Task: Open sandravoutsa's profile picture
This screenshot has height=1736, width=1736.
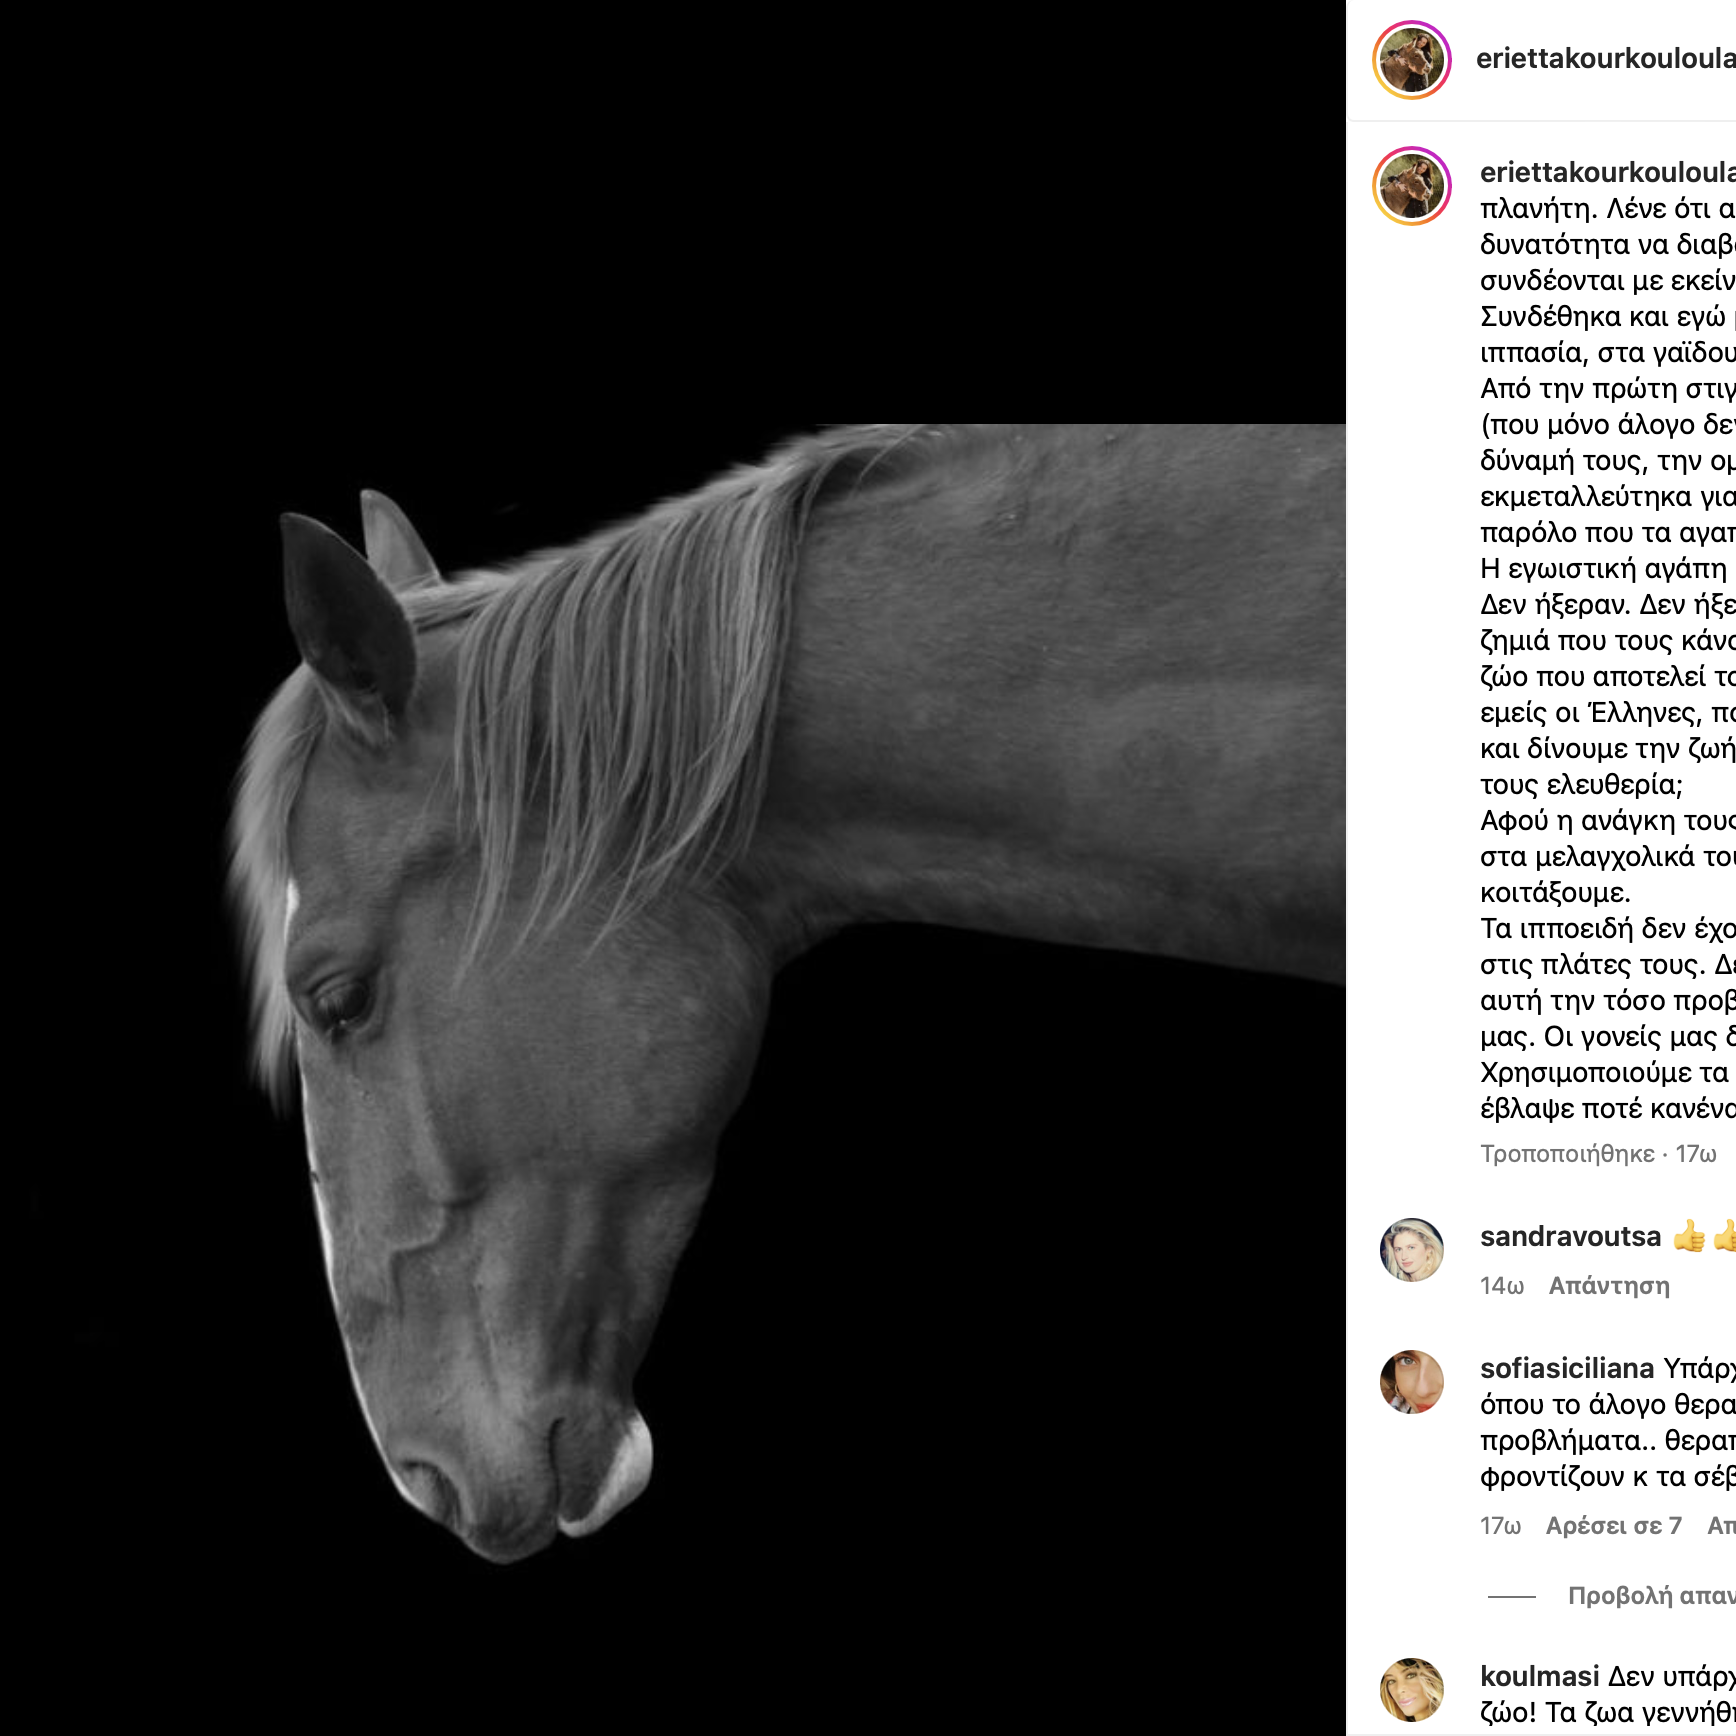Action: pyautogui.click(x=1411, y=1249)
